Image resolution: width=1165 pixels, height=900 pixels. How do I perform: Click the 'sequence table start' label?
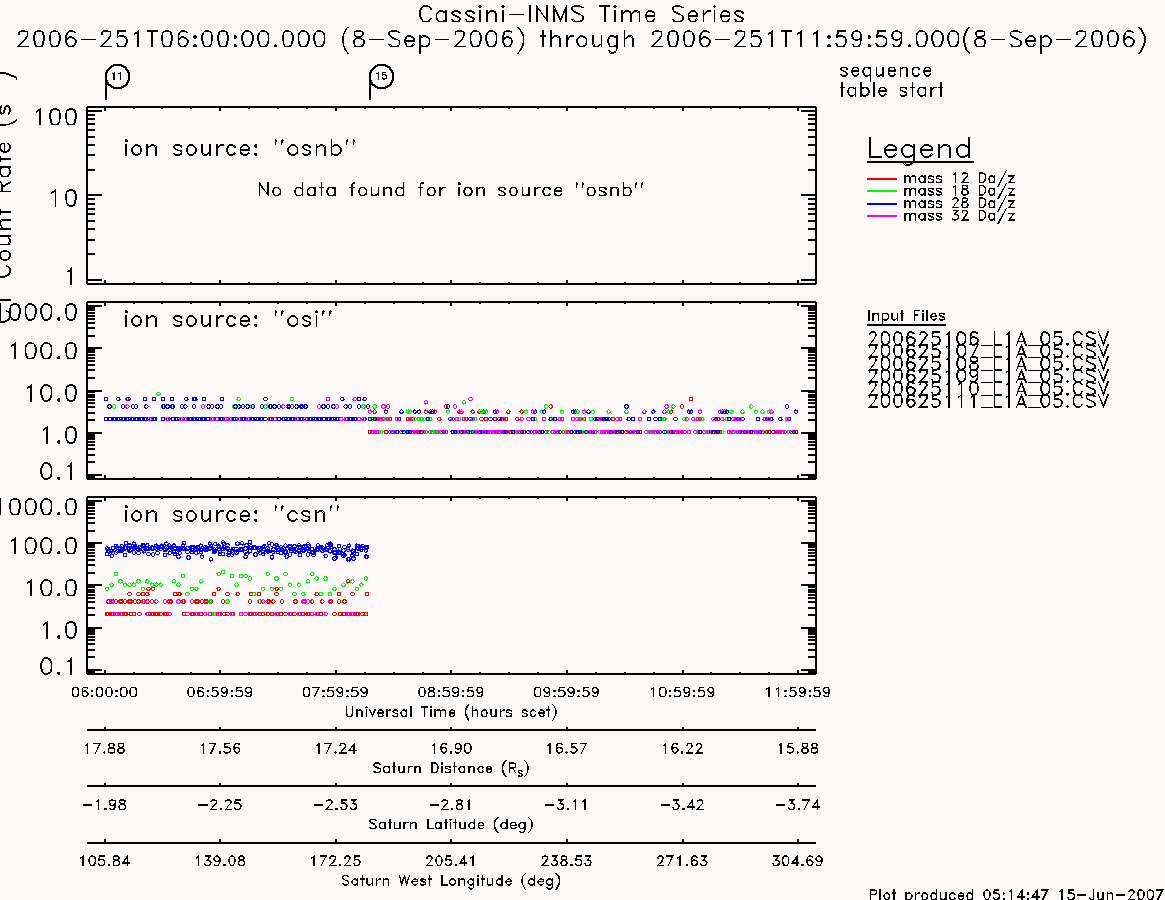[891, 80]
